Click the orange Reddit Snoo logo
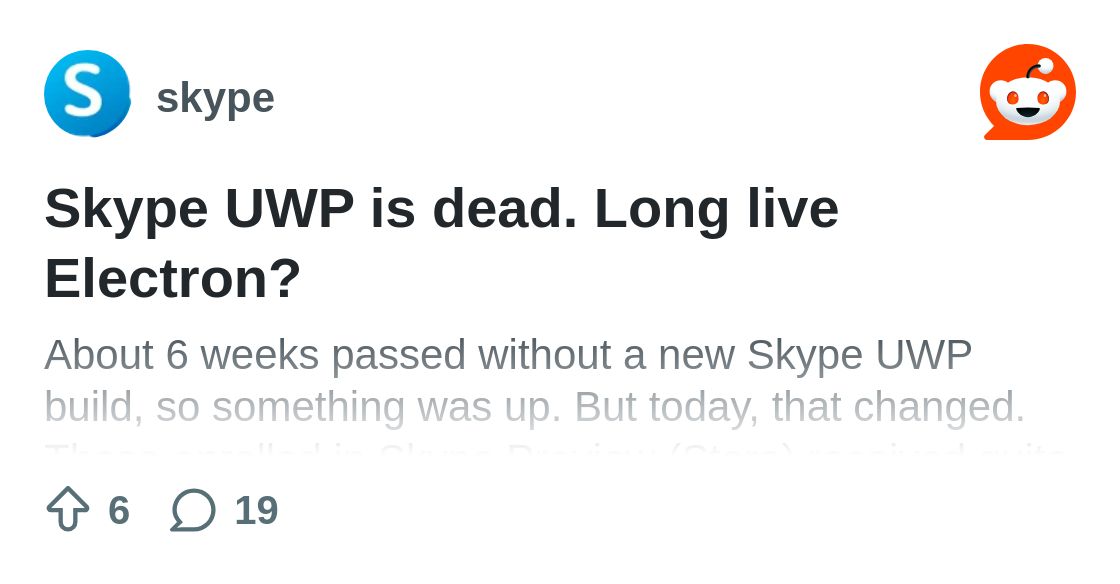The height and width of the screenshot is (584, 1120). 1028,92
